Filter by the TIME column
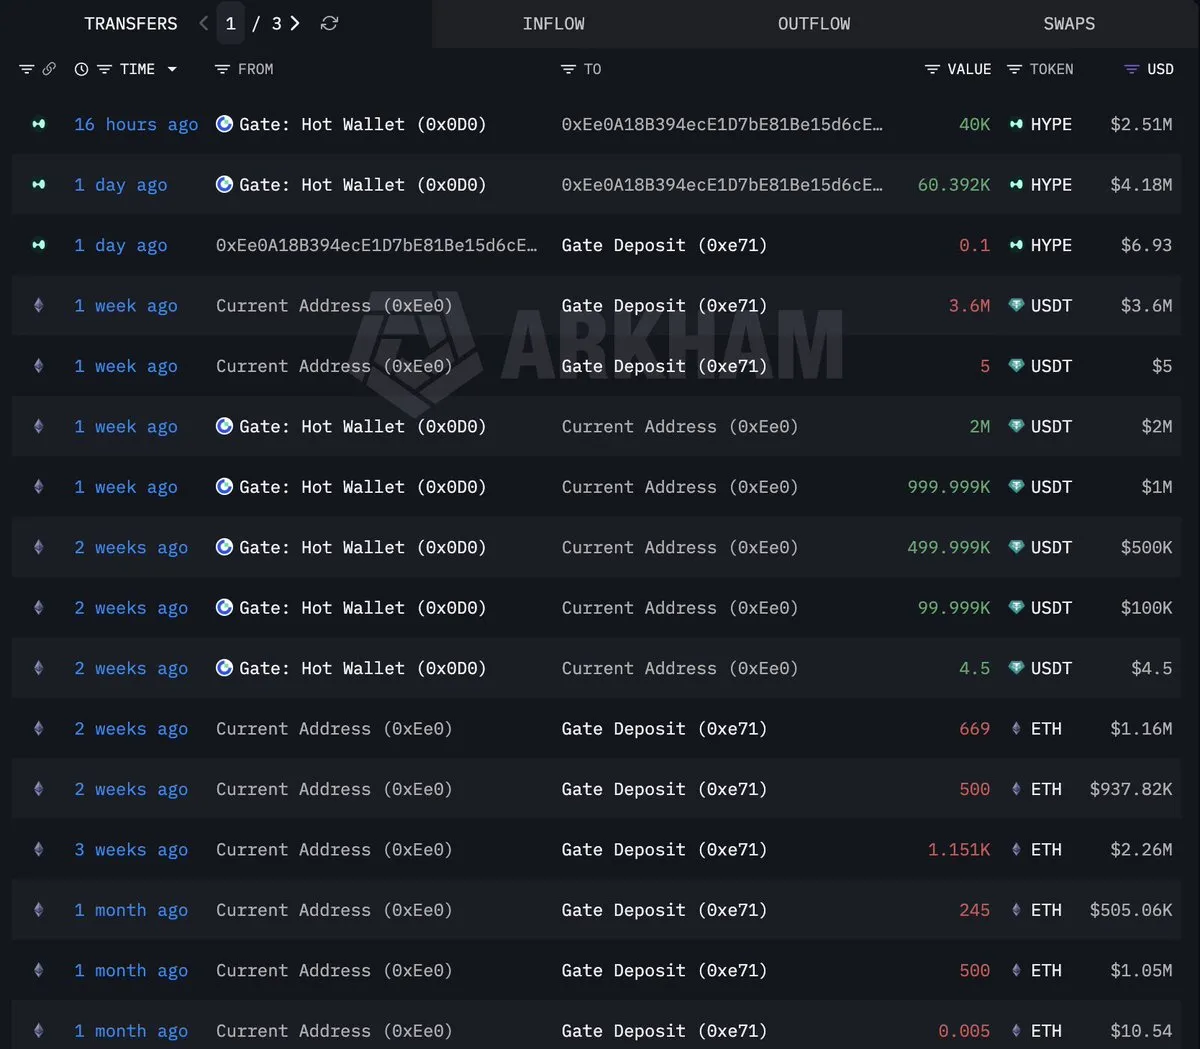Viewport: 1200px width, 1049px height. click(x=104, y=69)
